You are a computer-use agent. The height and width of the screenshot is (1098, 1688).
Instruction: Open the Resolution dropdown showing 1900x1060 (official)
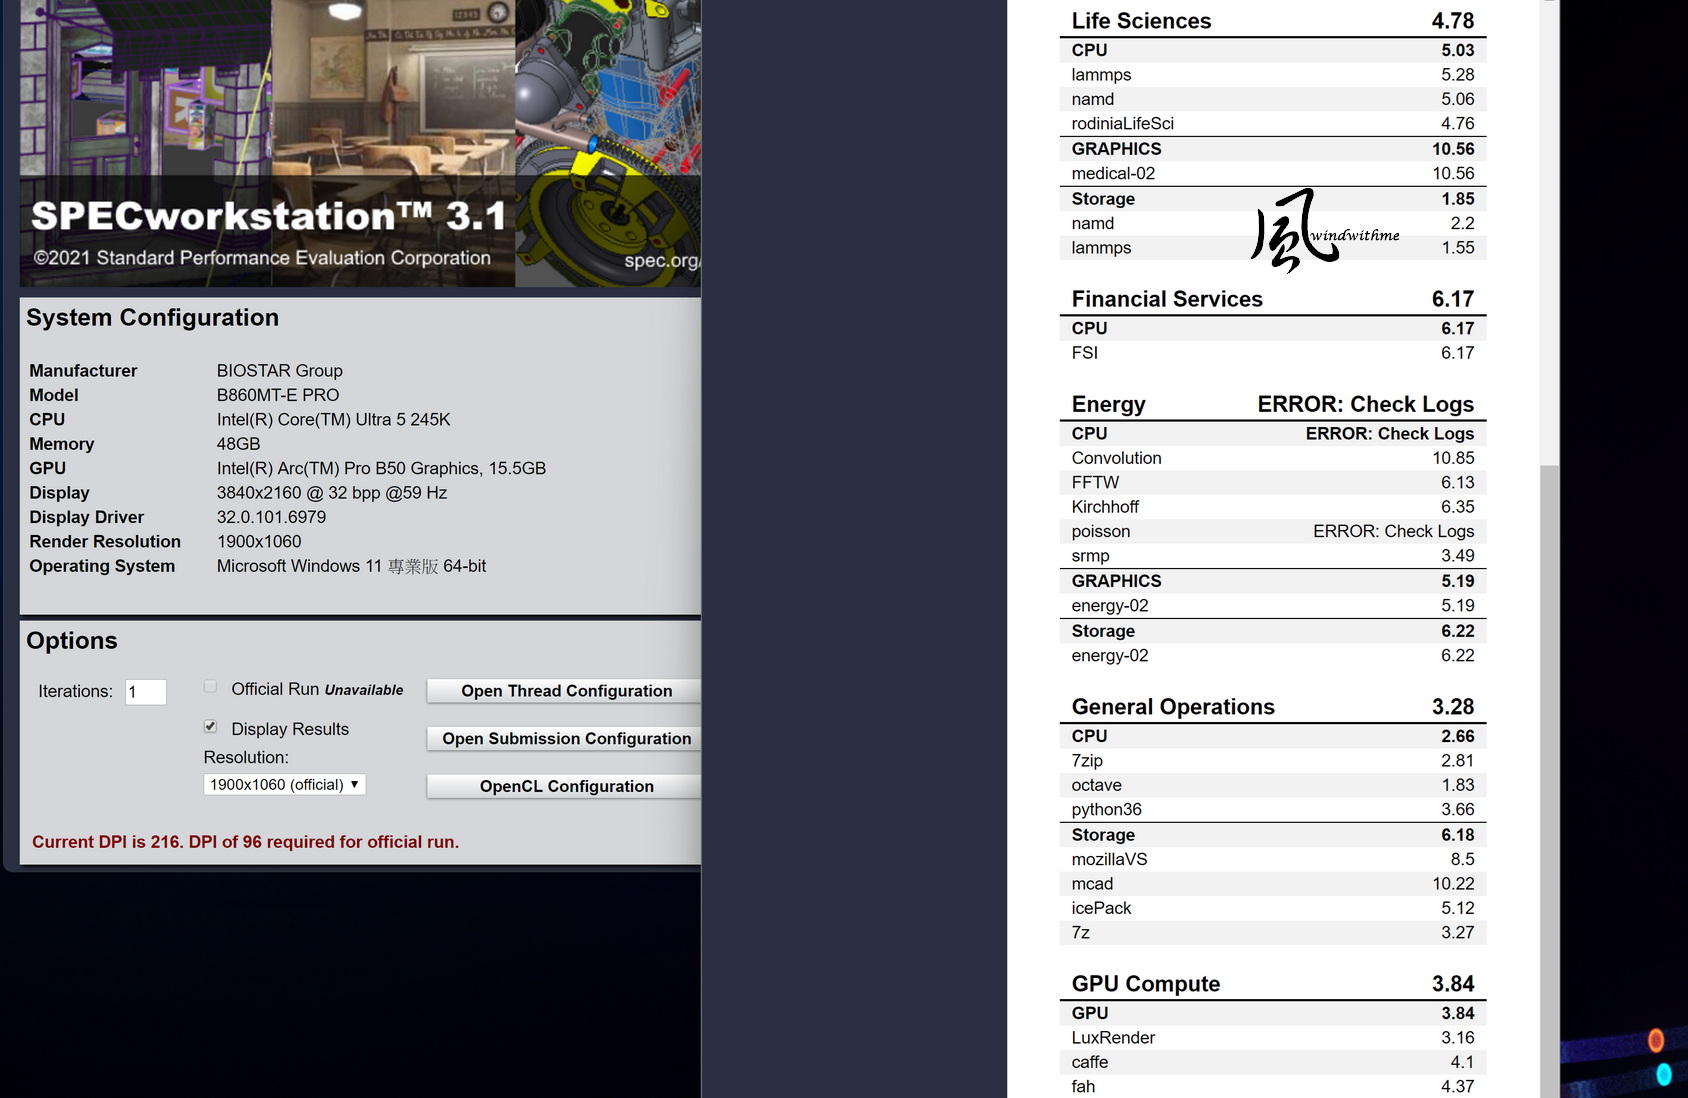(285, 785)
